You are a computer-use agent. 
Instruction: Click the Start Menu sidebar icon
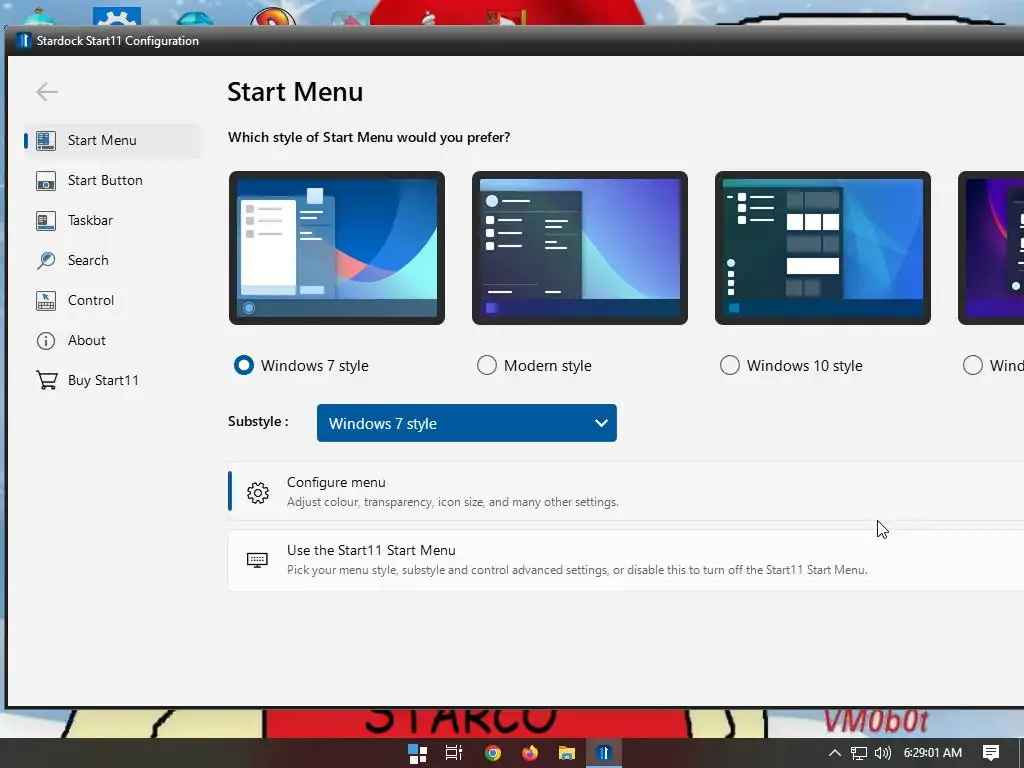[46, 140]
